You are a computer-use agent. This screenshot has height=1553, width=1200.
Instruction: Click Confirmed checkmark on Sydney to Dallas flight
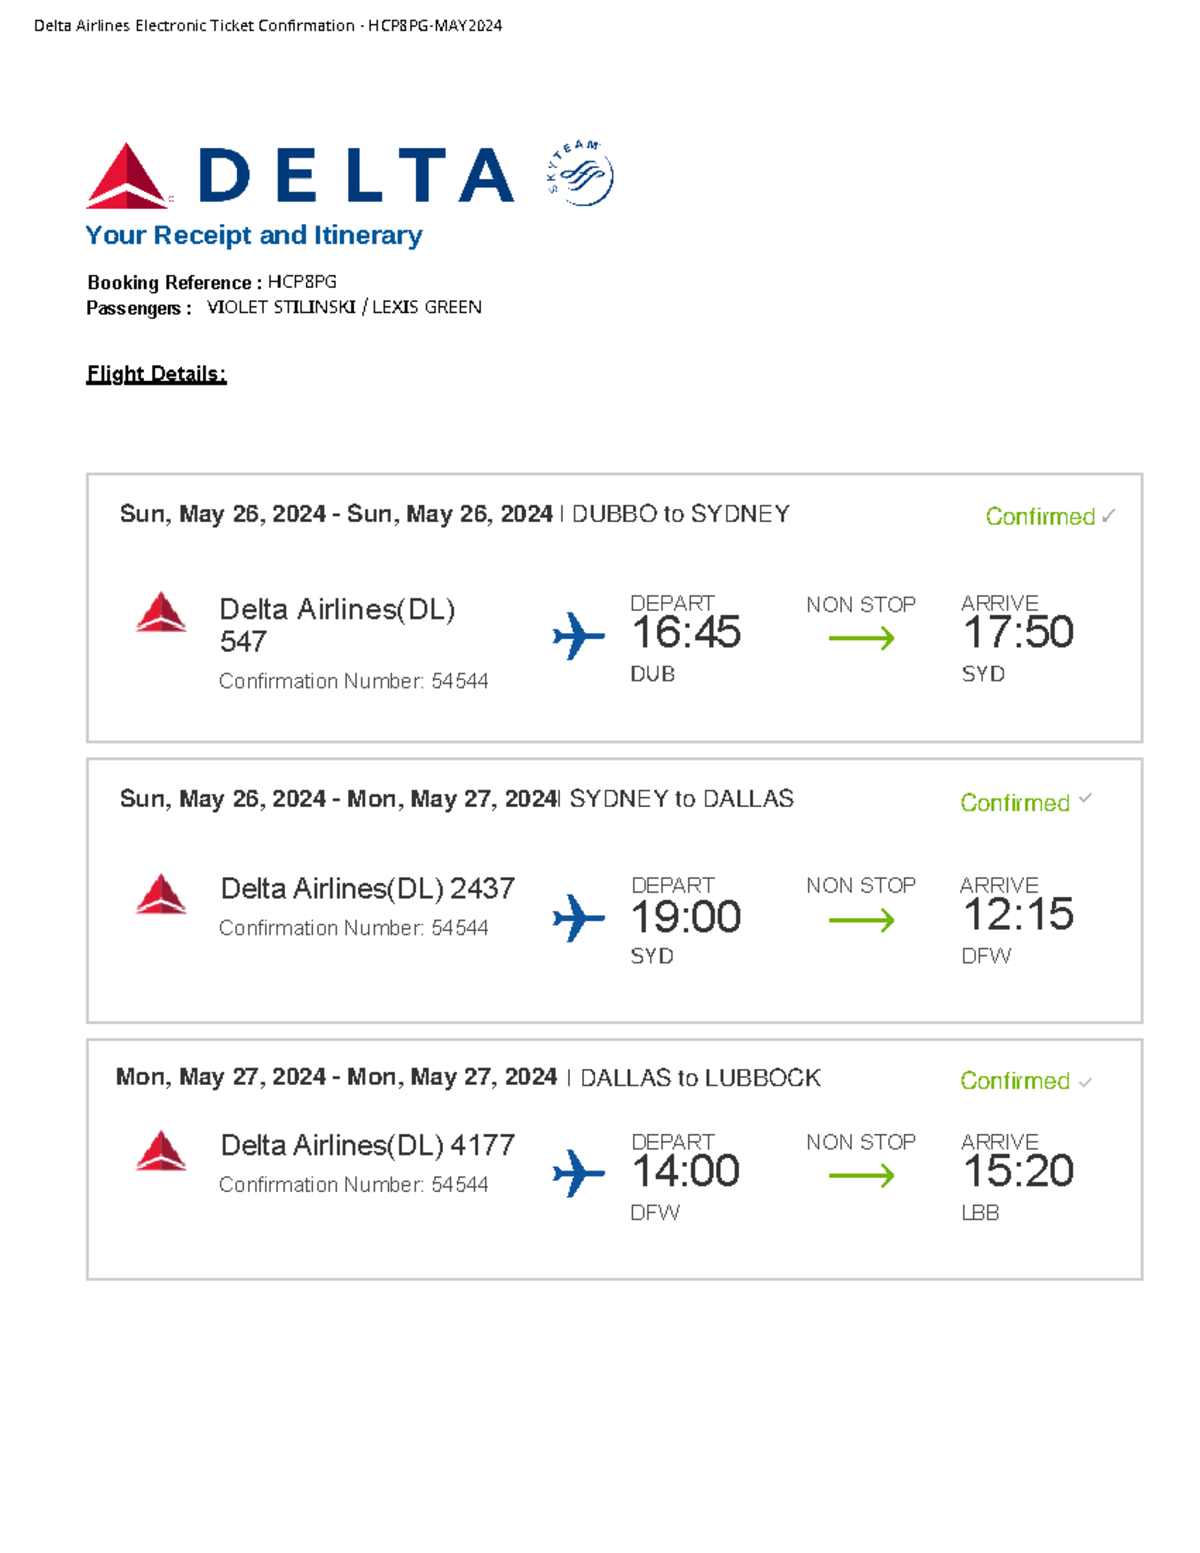point(1085,799)
